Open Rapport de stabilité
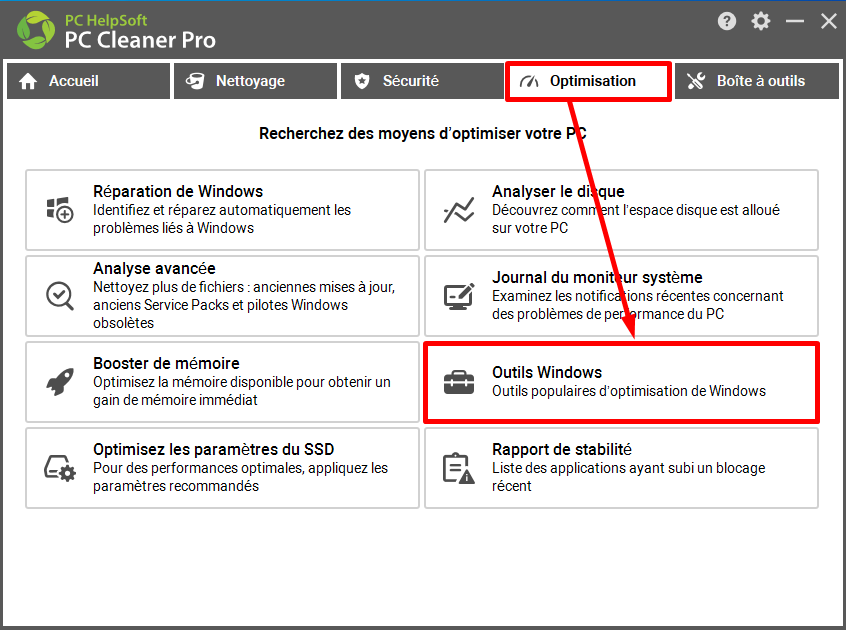846x630 pixels. [622, 468]
